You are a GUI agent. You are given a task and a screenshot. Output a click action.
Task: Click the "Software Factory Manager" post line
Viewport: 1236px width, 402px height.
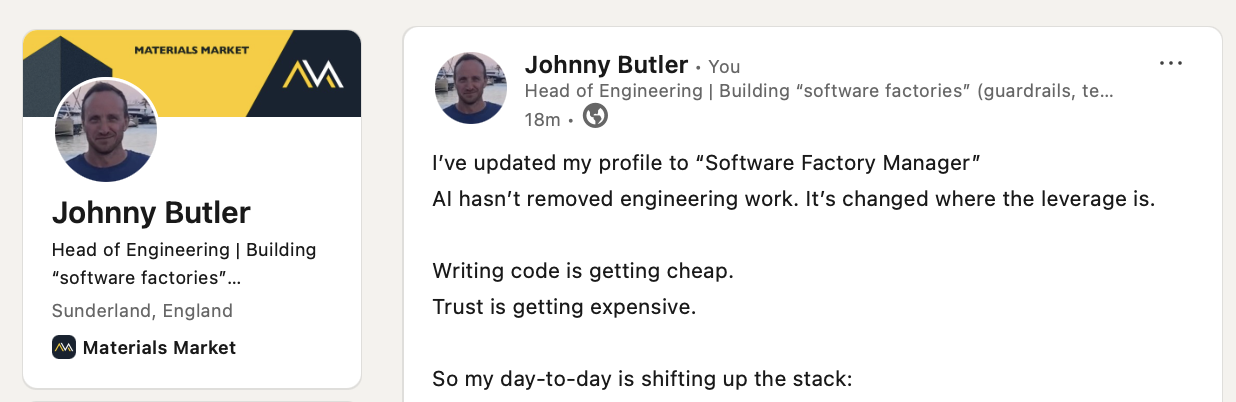coord(705,161)
